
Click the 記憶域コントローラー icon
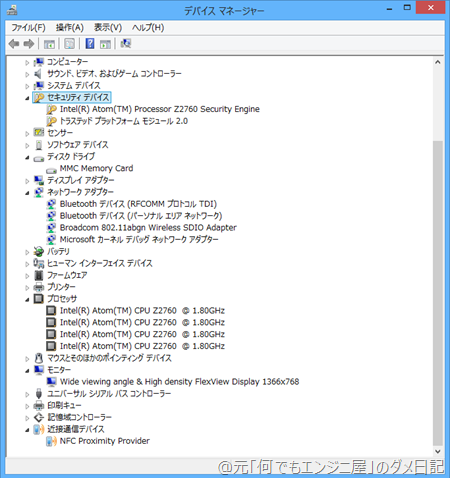39,417
